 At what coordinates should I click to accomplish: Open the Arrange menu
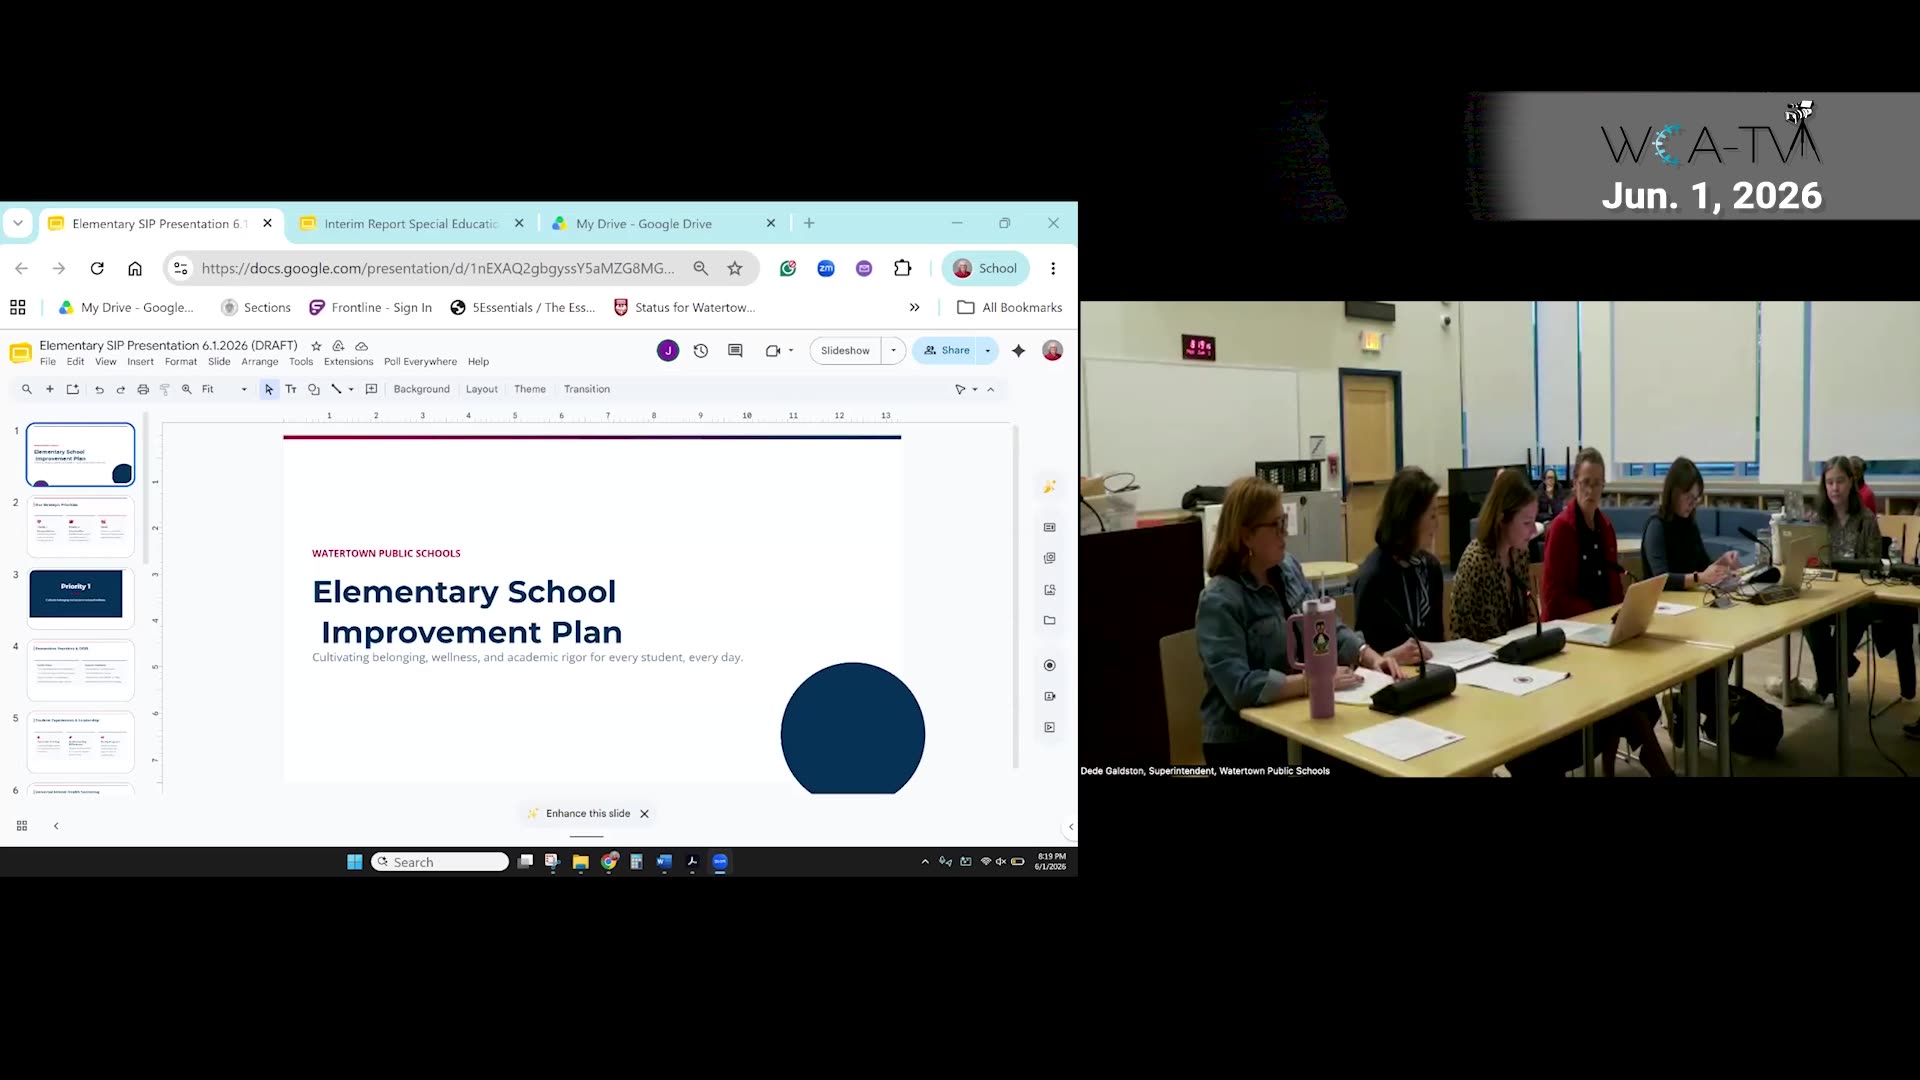tap(260, 362)
